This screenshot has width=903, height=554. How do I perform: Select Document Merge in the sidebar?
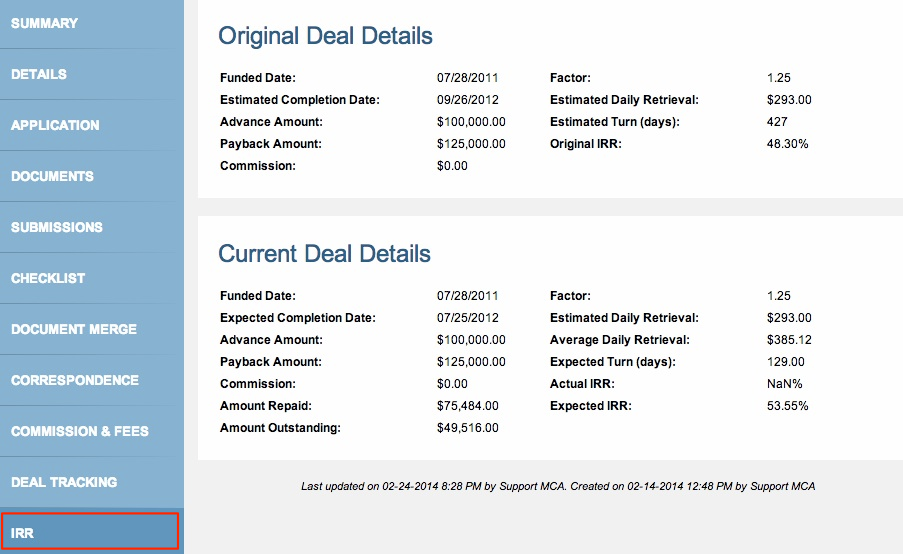(92, 329)
